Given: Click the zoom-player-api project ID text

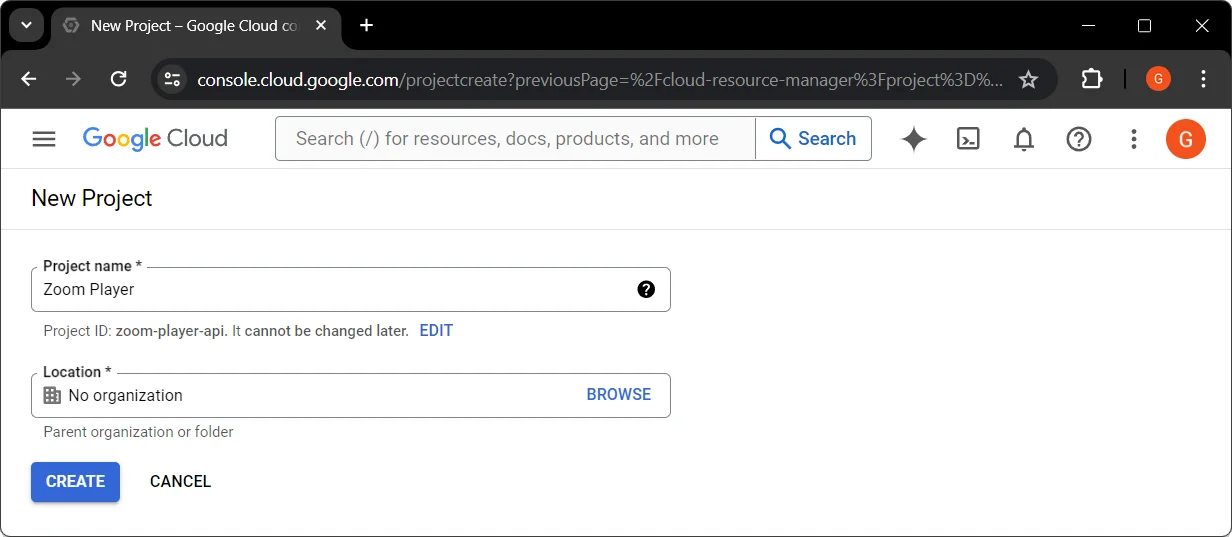Looking at the screenshot, I should tap(169, 331).
